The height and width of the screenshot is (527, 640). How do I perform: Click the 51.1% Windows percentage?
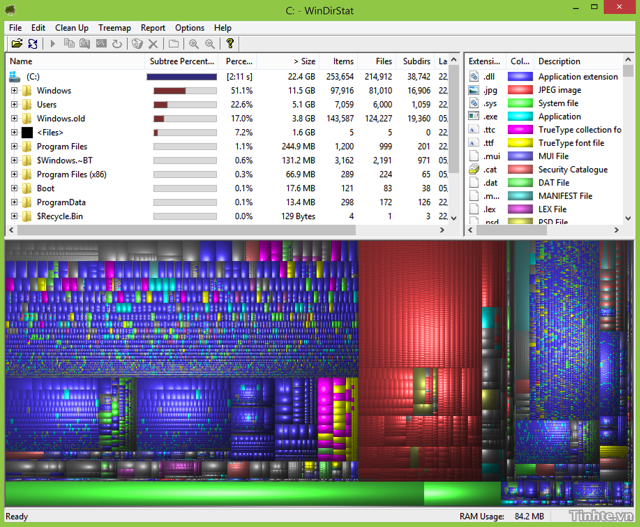242,90
